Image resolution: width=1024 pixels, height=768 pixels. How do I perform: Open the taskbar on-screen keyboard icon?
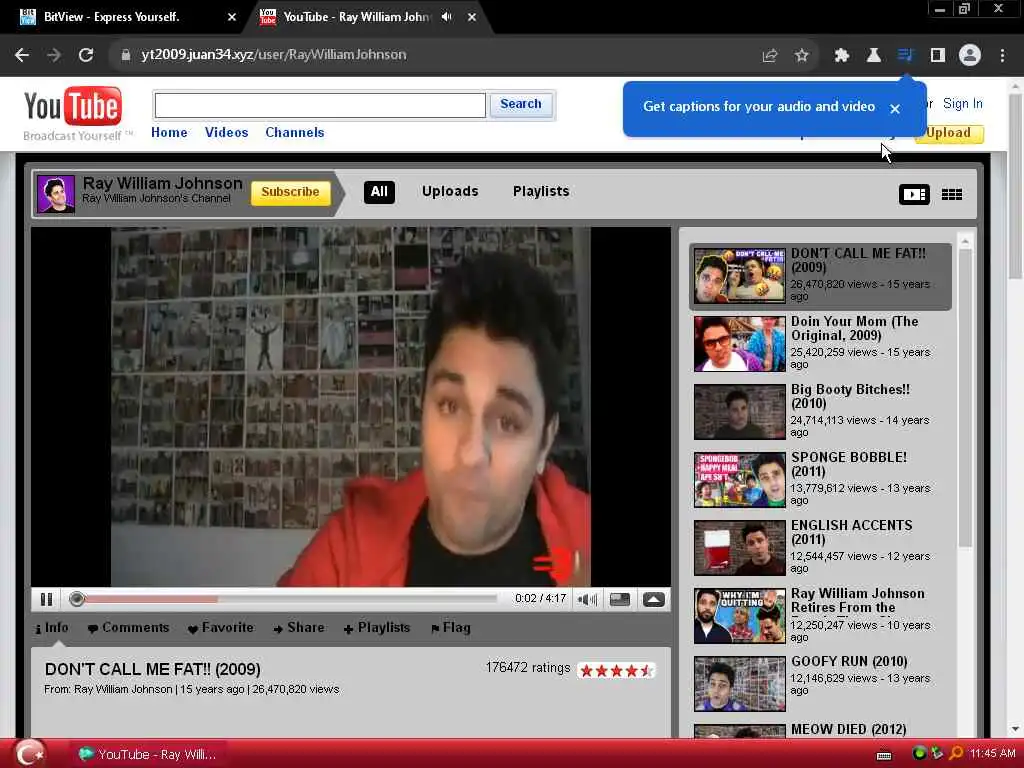[884, 756]
